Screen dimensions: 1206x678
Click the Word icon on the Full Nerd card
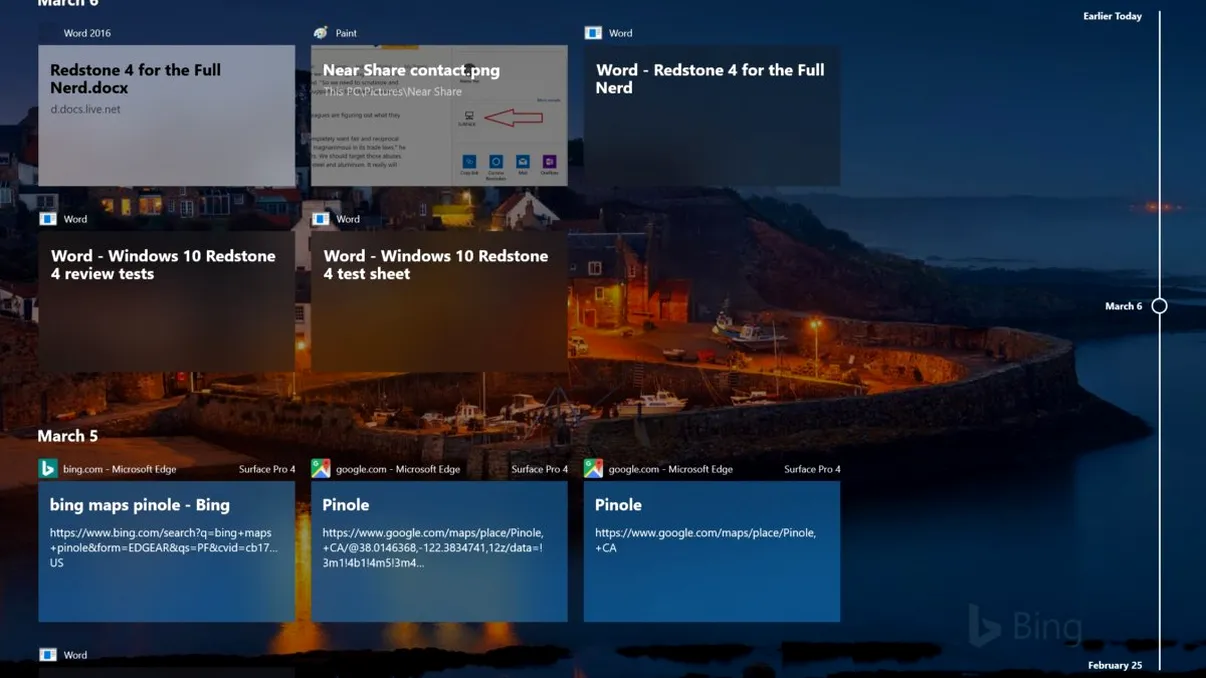(x=593, y=32)
